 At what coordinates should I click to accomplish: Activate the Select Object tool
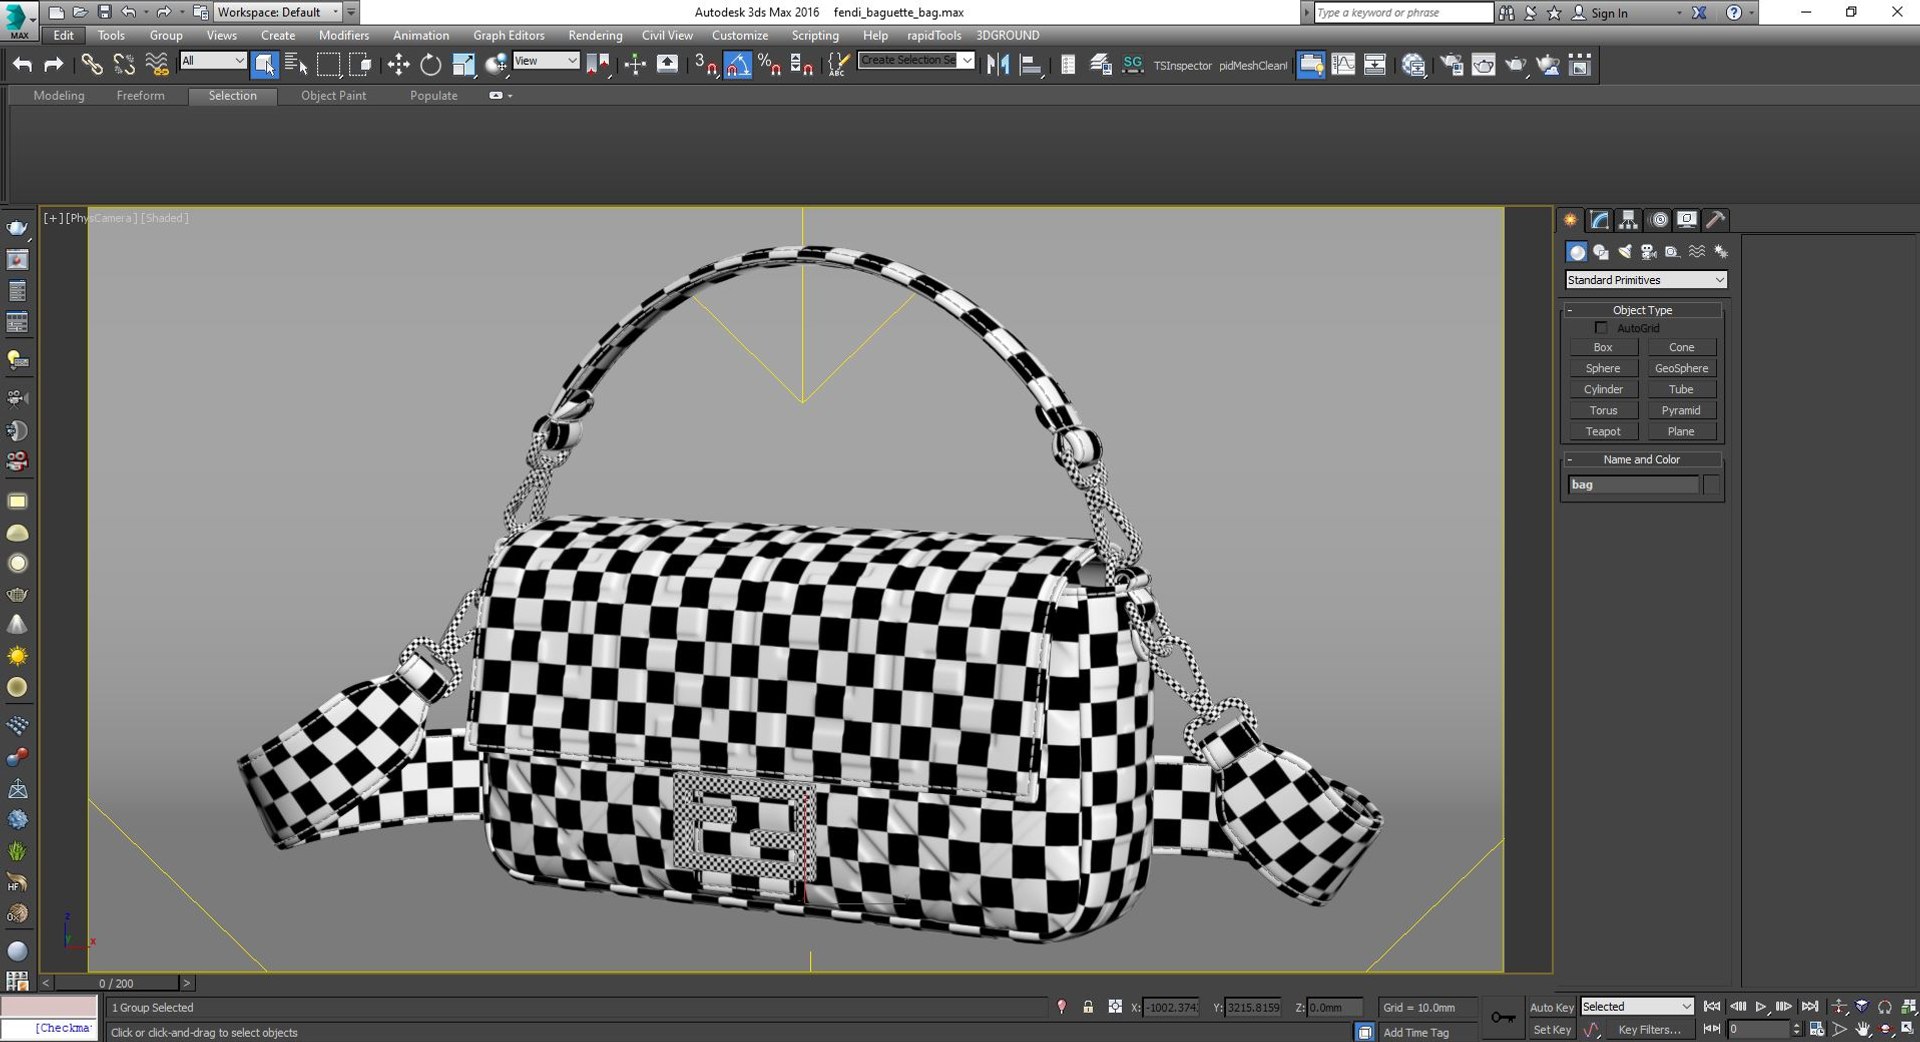(x=265, y=65)
